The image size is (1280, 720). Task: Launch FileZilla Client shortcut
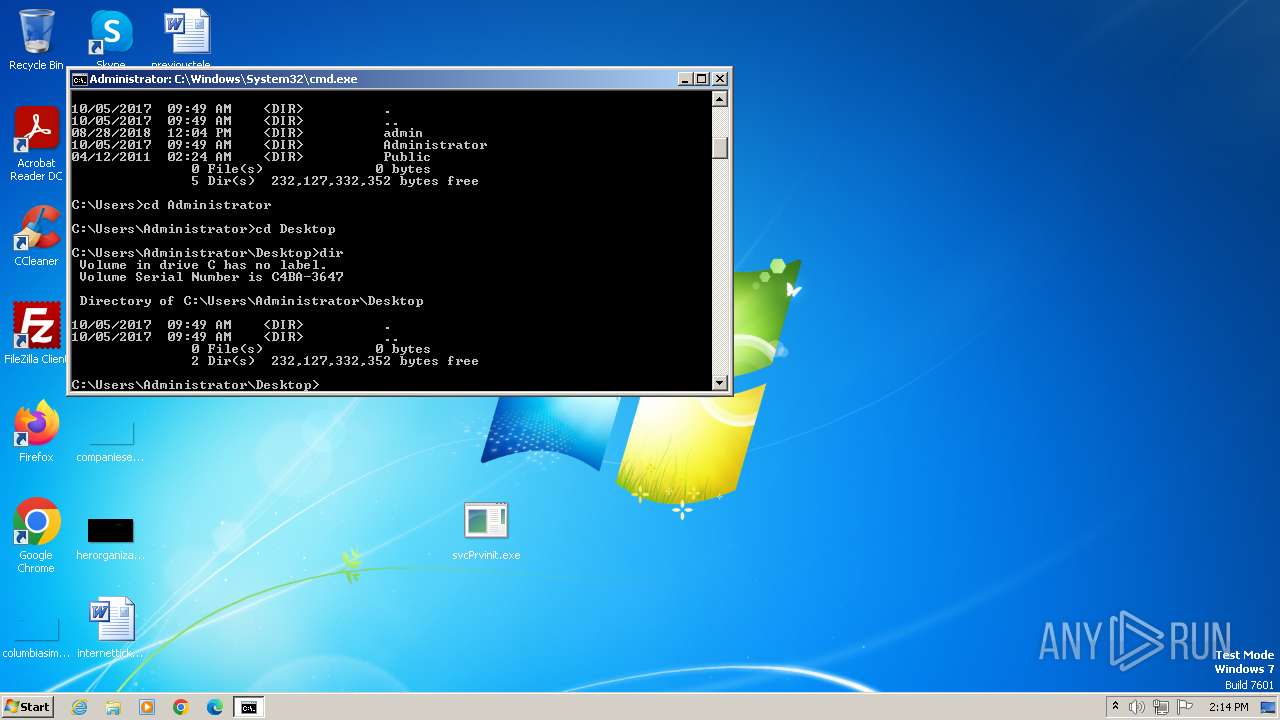[x=36, y=333]
